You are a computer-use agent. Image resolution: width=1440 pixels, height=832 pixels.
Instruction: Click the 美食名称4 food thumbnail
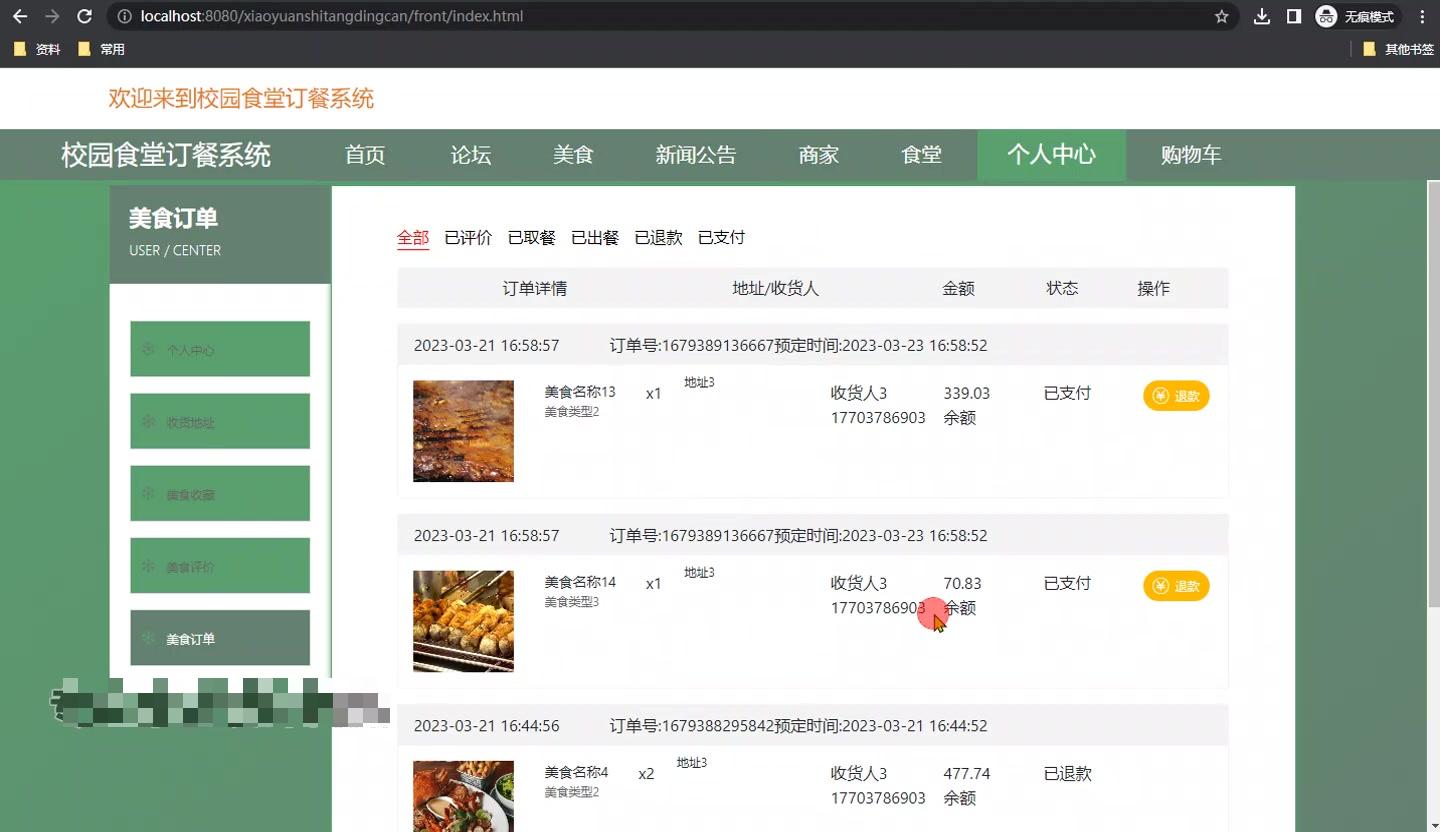click(463, 796)
